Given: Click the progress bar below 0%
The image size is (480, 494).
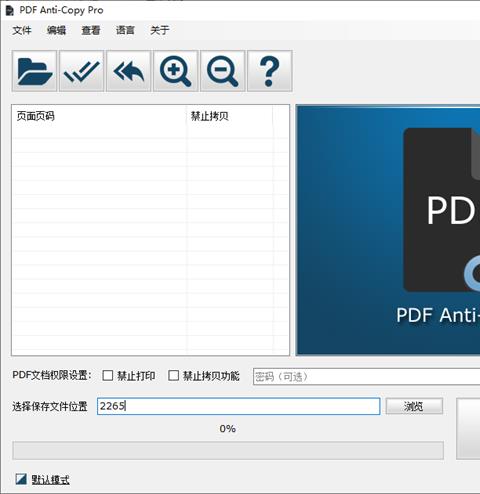Looking at the screenshot, I should pos(228,450).
